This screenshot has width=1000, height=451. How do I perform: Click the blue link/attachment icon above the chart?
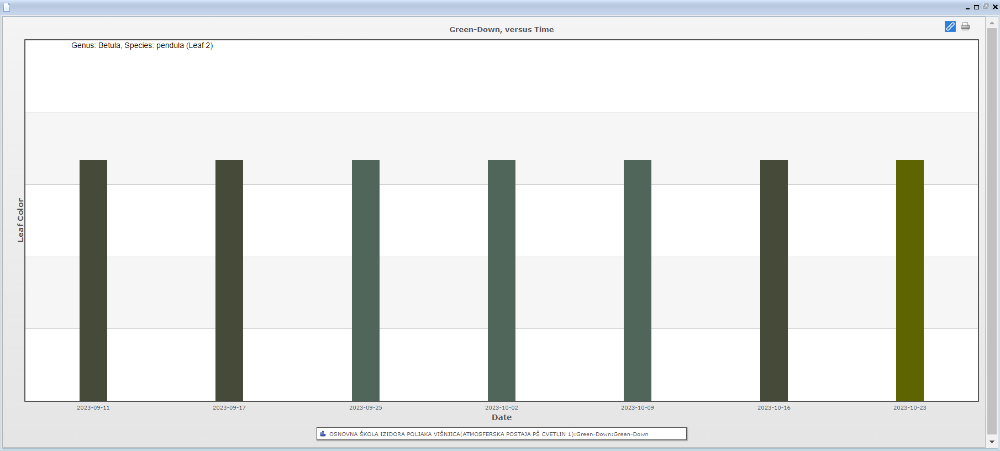click(950, 26)
